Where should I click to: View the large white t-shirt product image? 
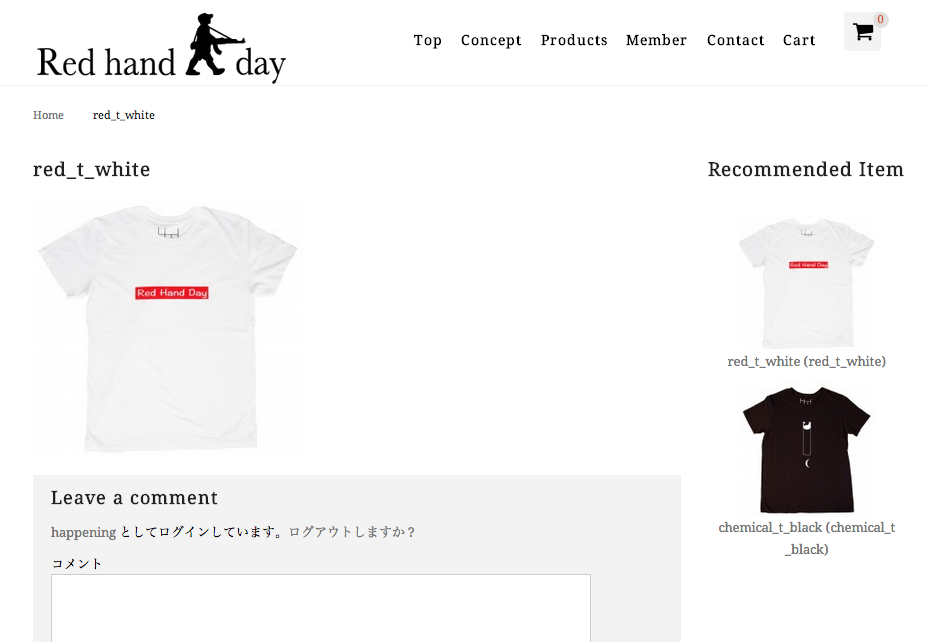tap(168, 329)
